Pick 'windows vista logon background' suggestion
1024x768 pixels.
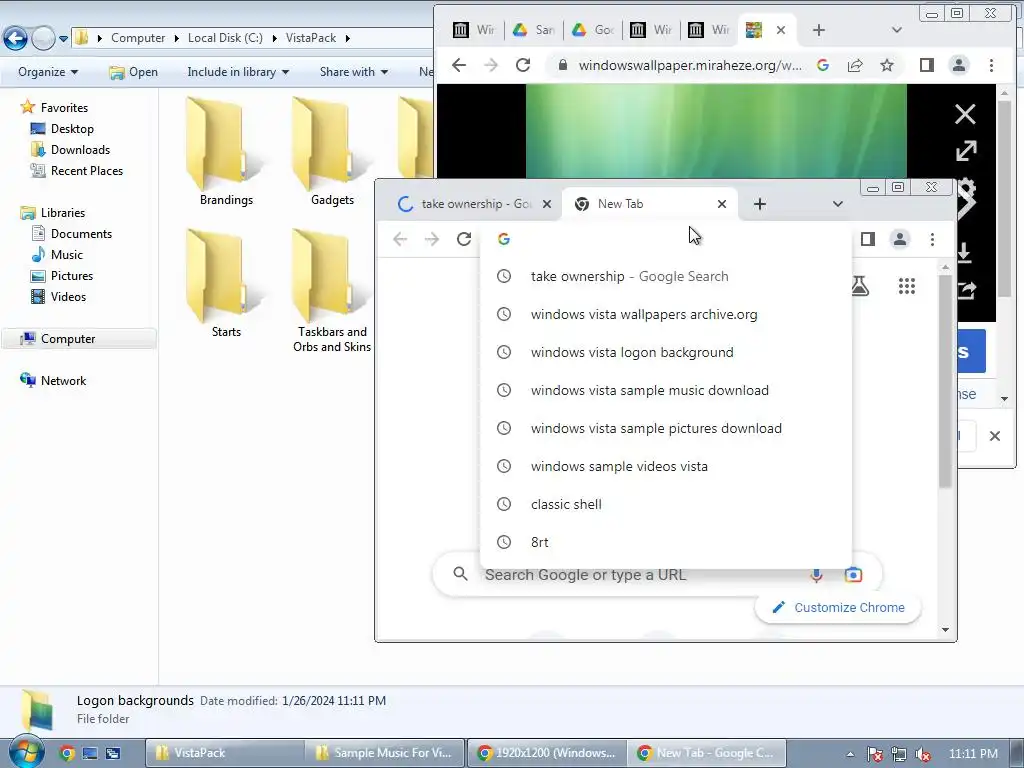point(666,352)
